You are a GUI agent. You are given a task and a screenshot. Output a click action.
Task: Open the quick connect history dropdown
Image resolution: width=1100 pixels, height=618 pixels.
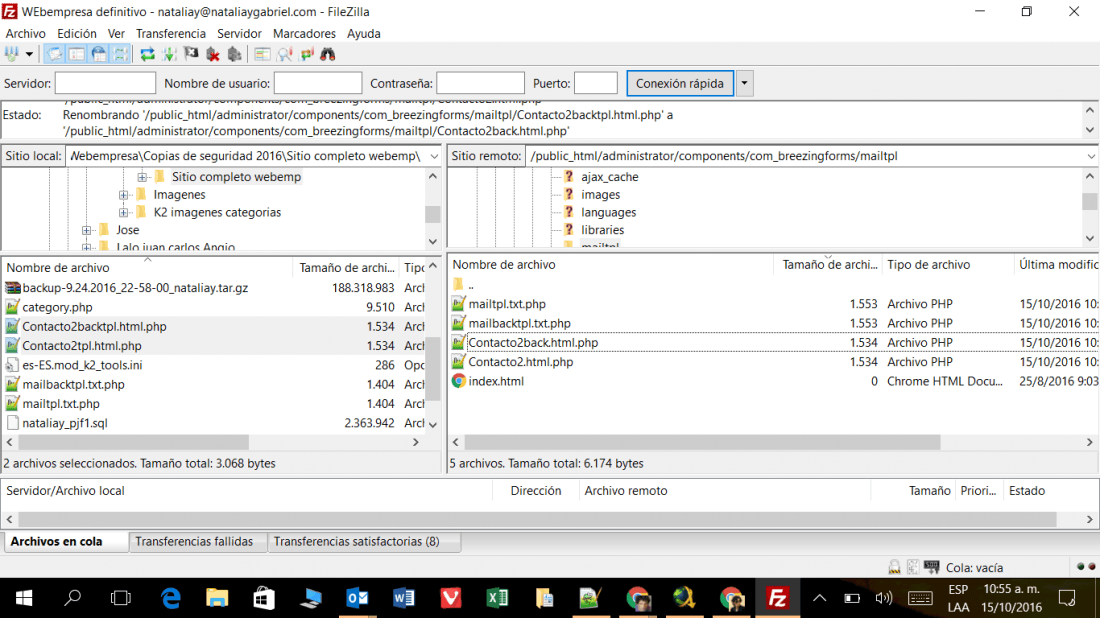click(744, 83)
